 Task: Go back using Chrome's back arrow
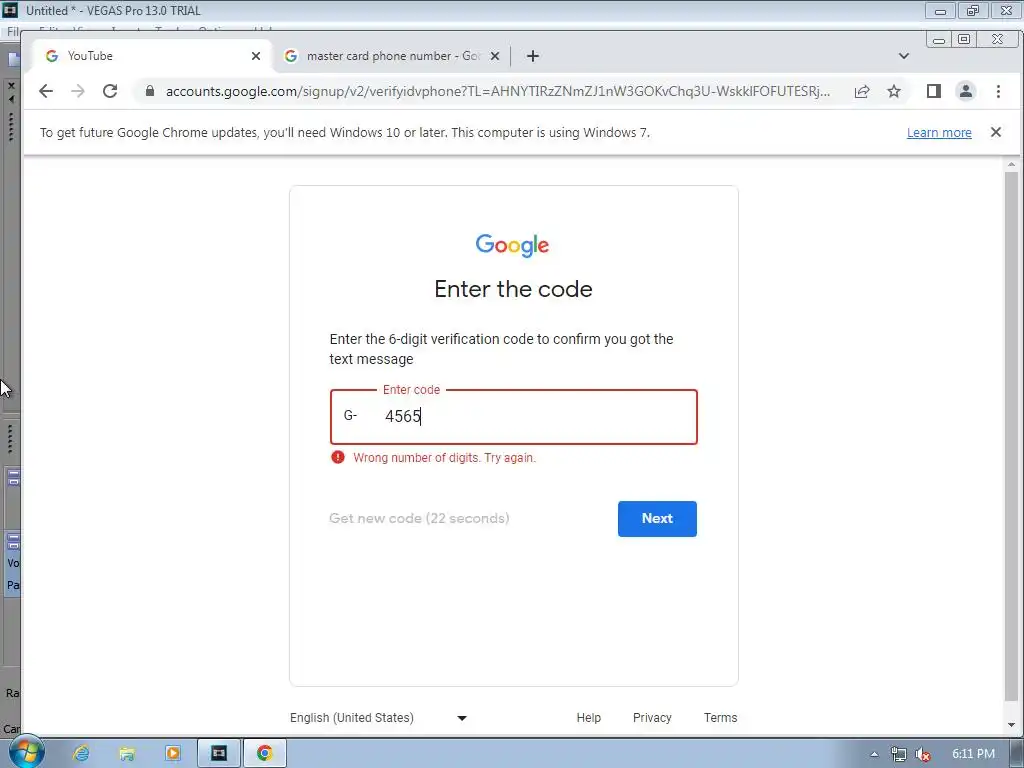46,91
